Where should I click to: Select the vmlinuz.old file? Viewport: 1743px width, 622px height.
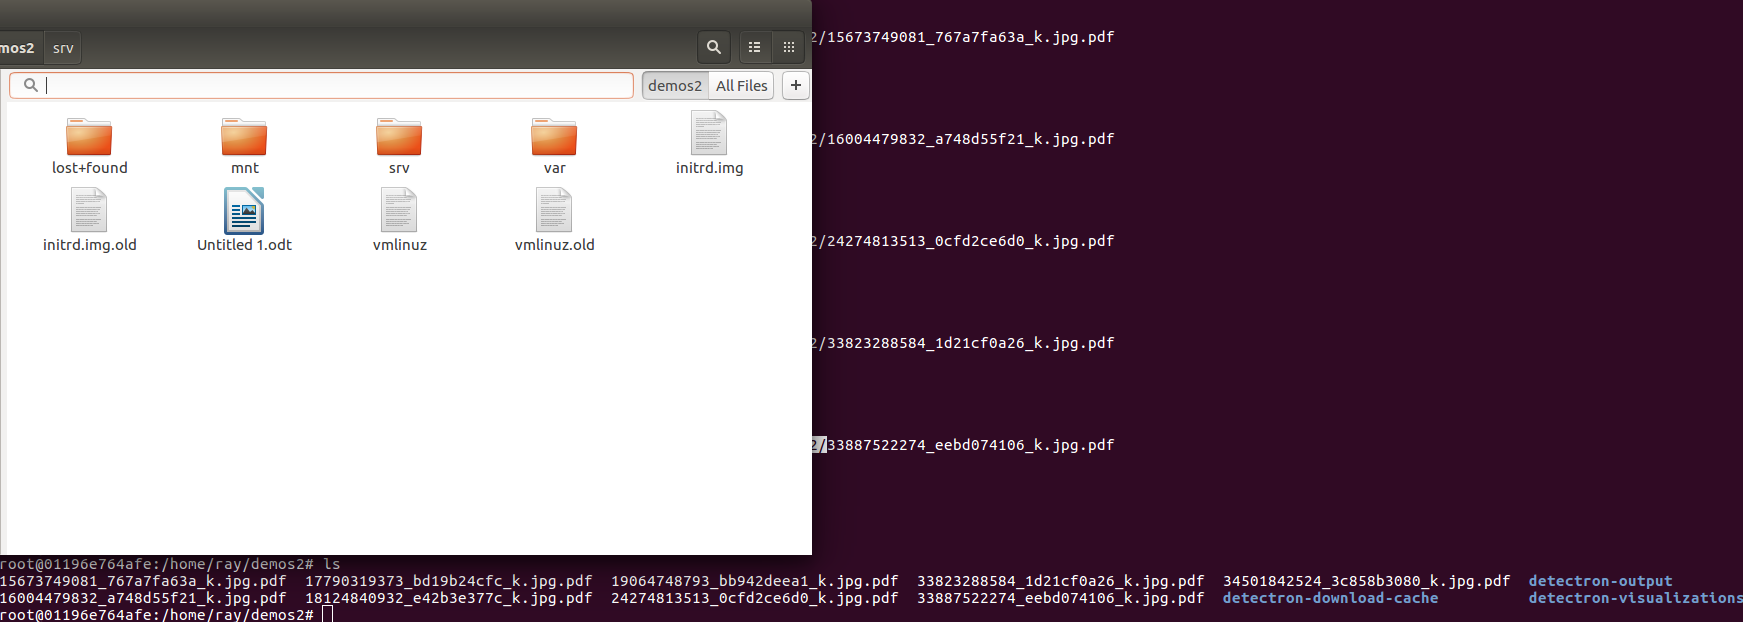click(554, 221)
